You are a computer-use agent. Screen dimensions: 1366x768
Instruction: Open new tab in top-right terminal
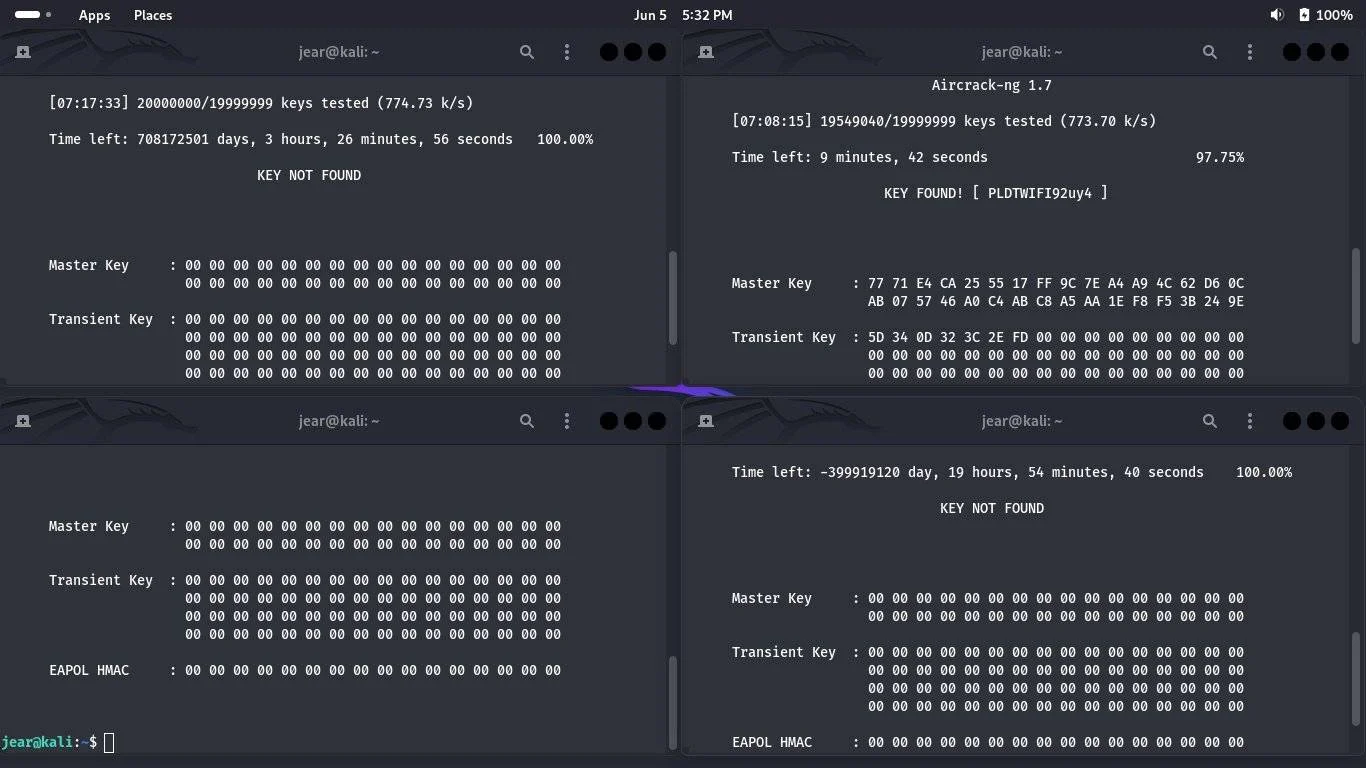[x=706, y=52]
